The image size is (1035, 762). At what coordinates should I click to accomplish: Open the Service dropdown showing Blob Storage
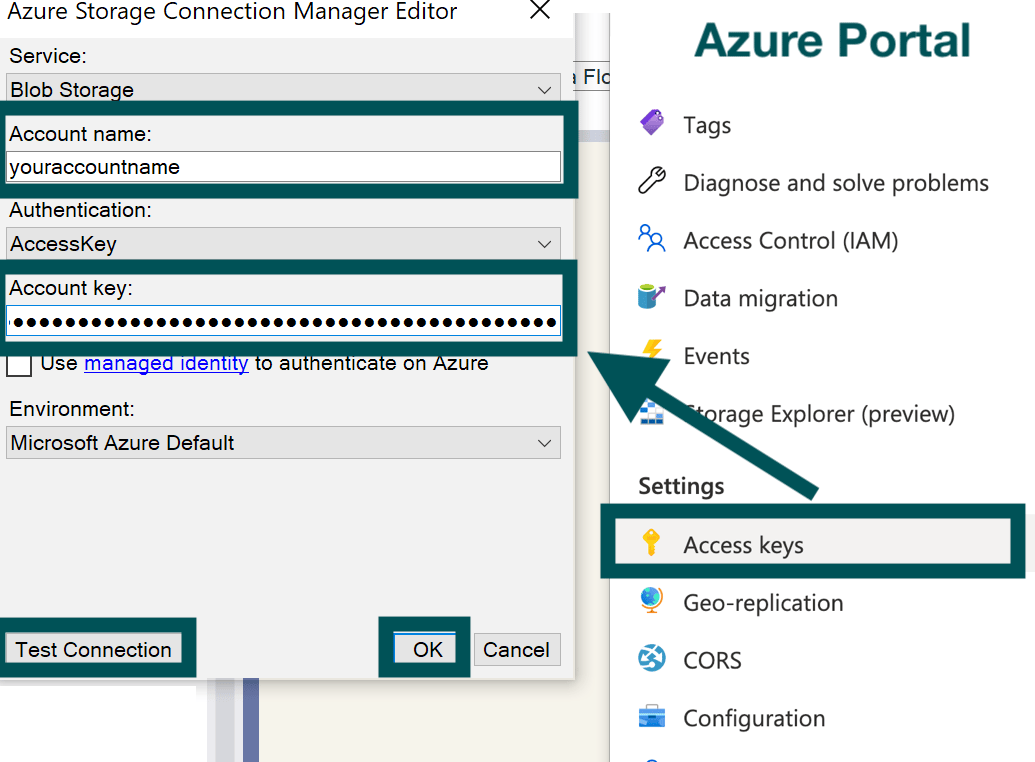click(x=283, y=89)
